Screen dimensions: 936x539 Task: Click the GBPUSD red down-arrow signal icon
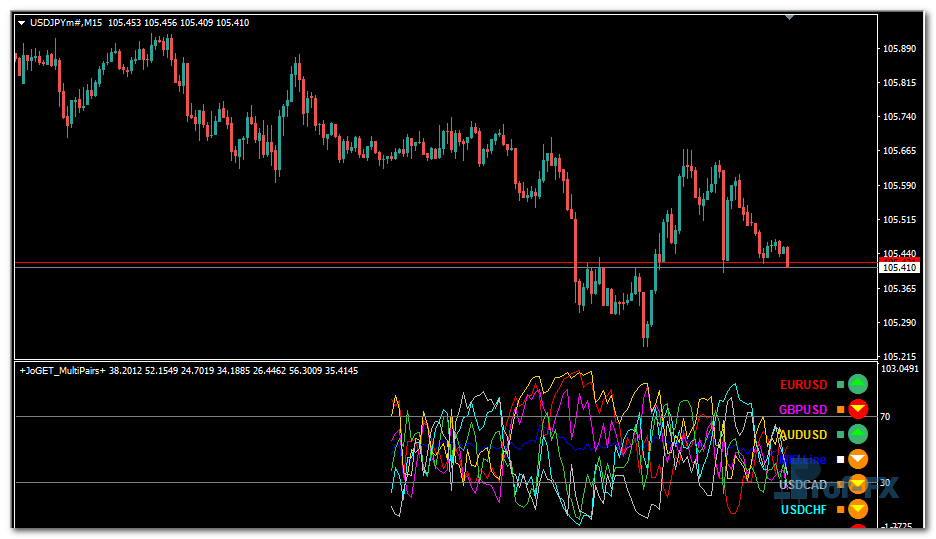pos(857,409)
